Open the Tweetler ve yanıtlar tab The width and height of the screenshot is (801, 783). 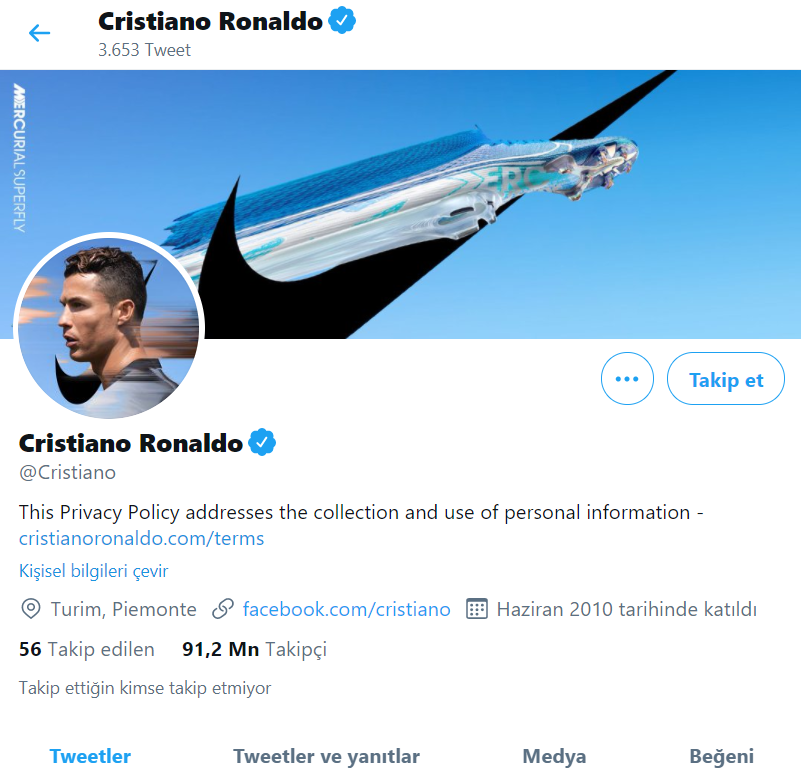click(x=326, y=756)
